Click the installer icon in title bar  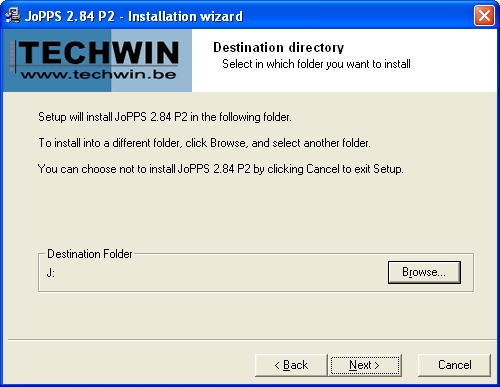click(x=13, y=16)
